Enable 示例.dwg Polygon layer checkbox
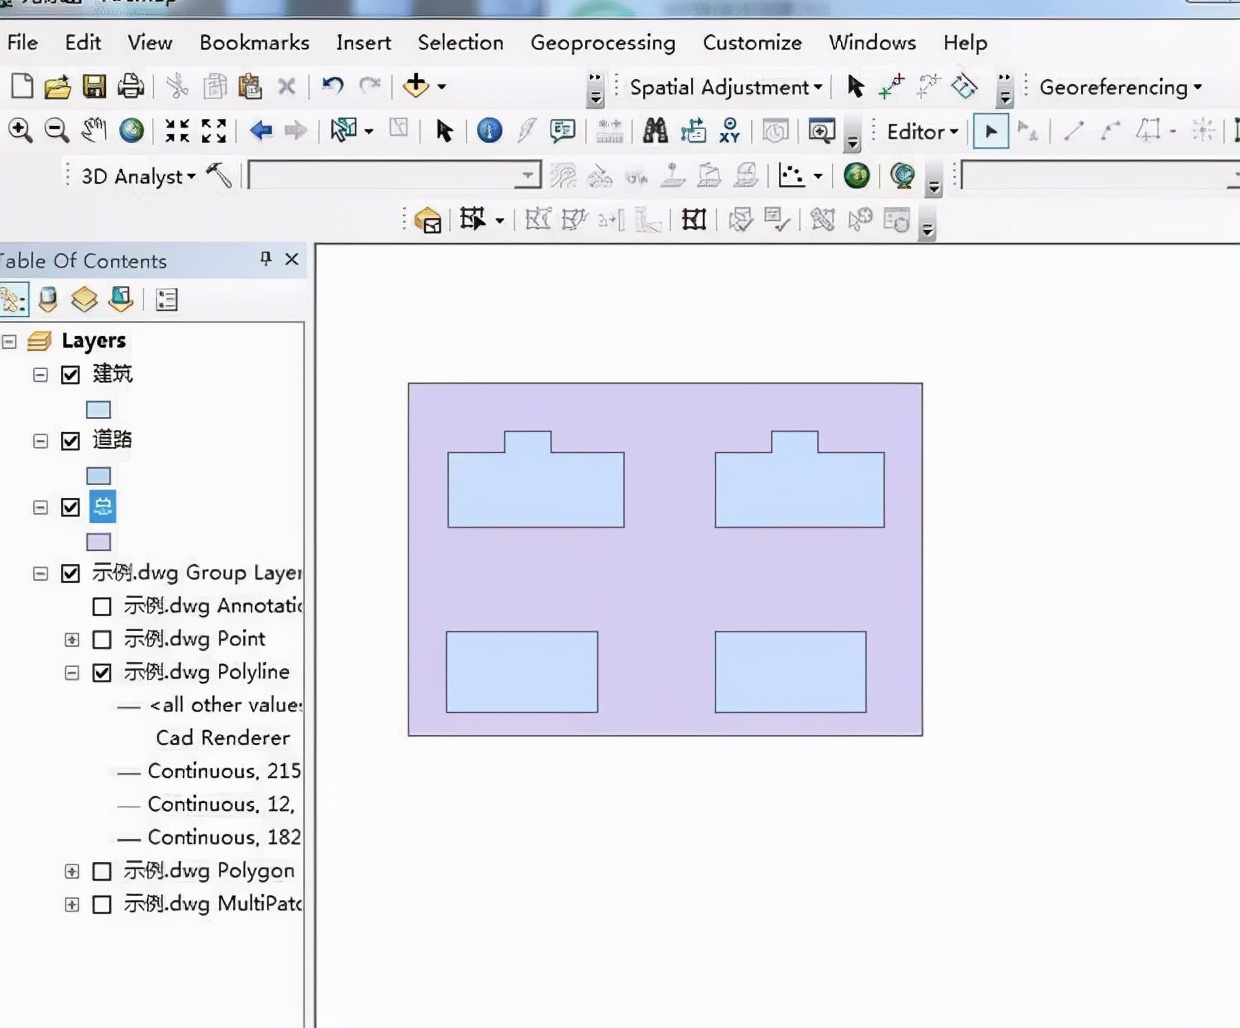This screenshot has width=1240, height=1028. click(x=101, y=871)
